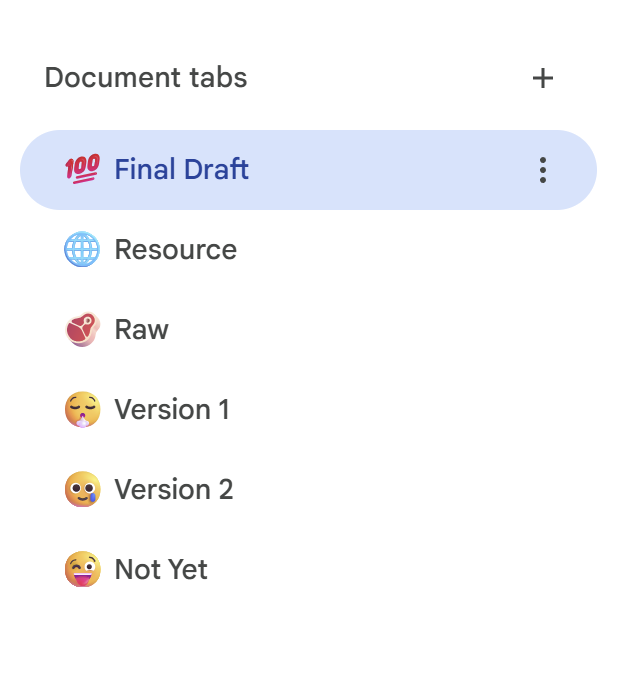The height and width of the screenshot is (696, 626).
Task: Click the Version 2 label text
Action: [173, 490]
